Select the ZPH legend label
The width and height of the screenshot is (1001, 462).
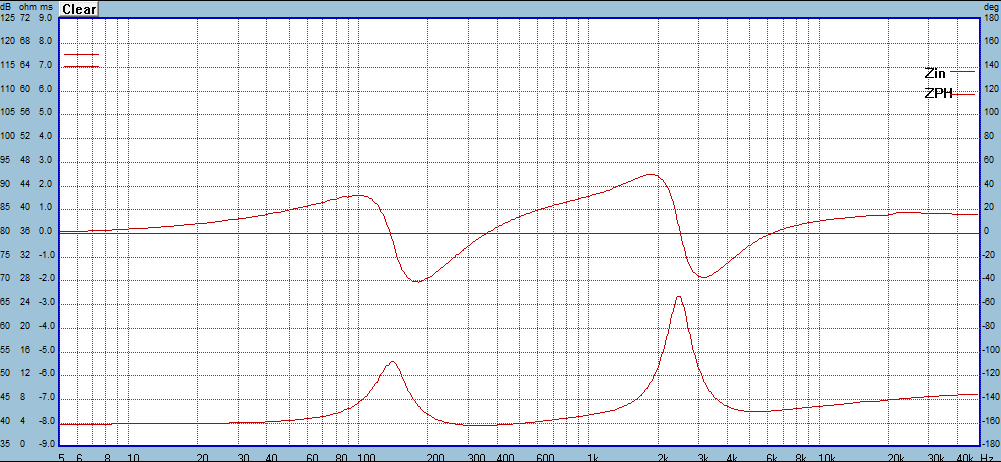[x=938, y=94]
